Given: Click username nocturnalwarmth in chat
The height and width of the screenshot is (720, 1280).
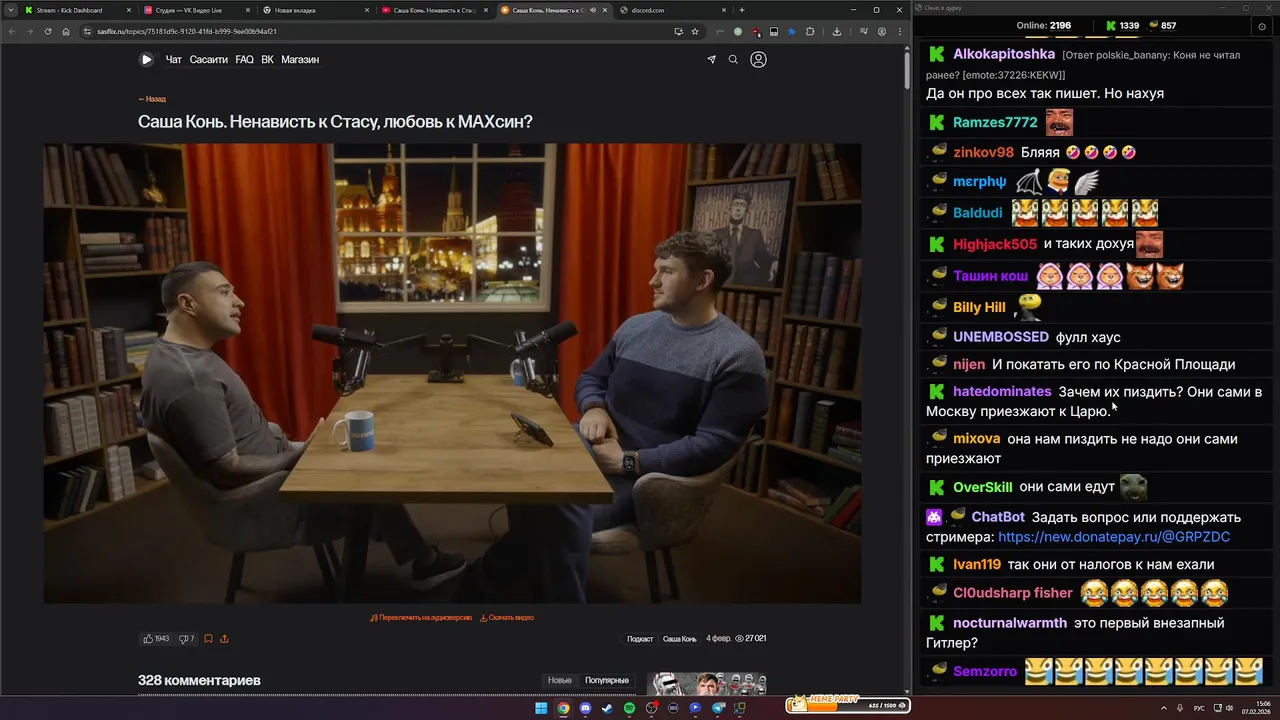Looking at the screenshot, I should (x=1010, y=623).
